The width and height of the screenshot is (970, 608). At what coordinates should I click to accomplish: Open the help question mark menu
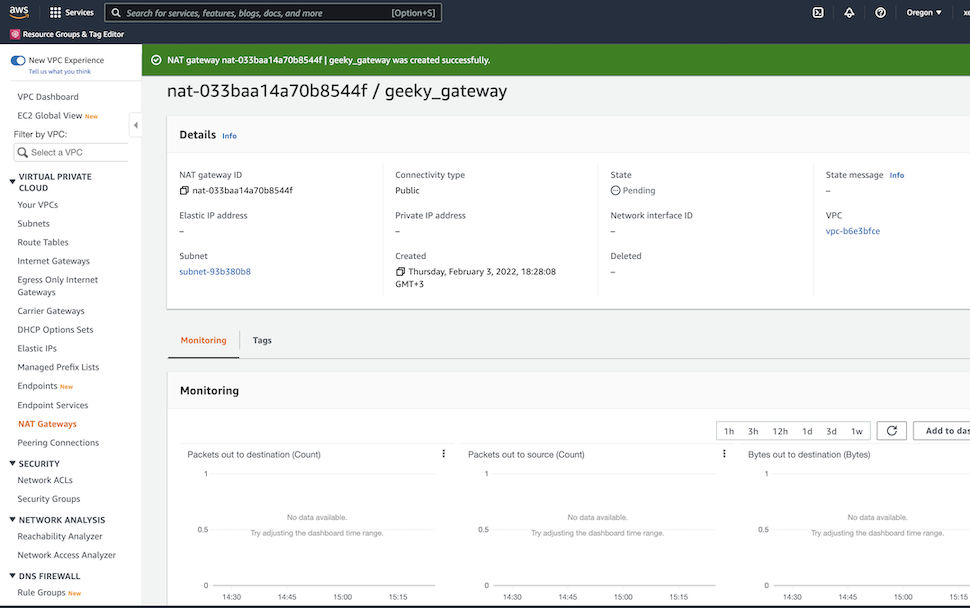click(880, 12)
